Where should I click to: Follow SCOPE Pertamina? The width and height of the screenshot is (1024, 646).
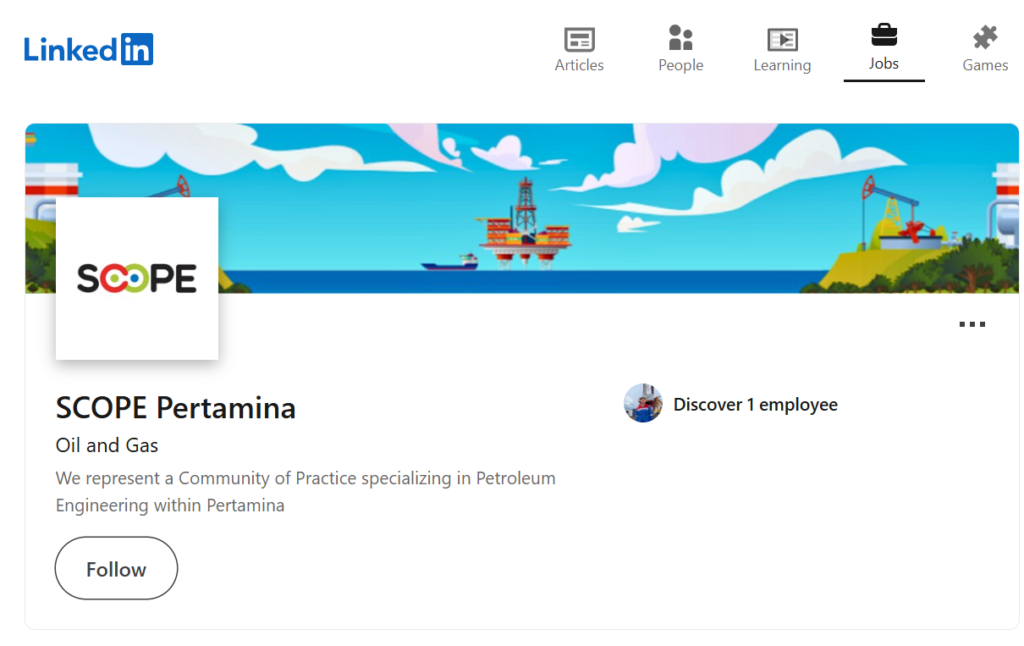116,568
